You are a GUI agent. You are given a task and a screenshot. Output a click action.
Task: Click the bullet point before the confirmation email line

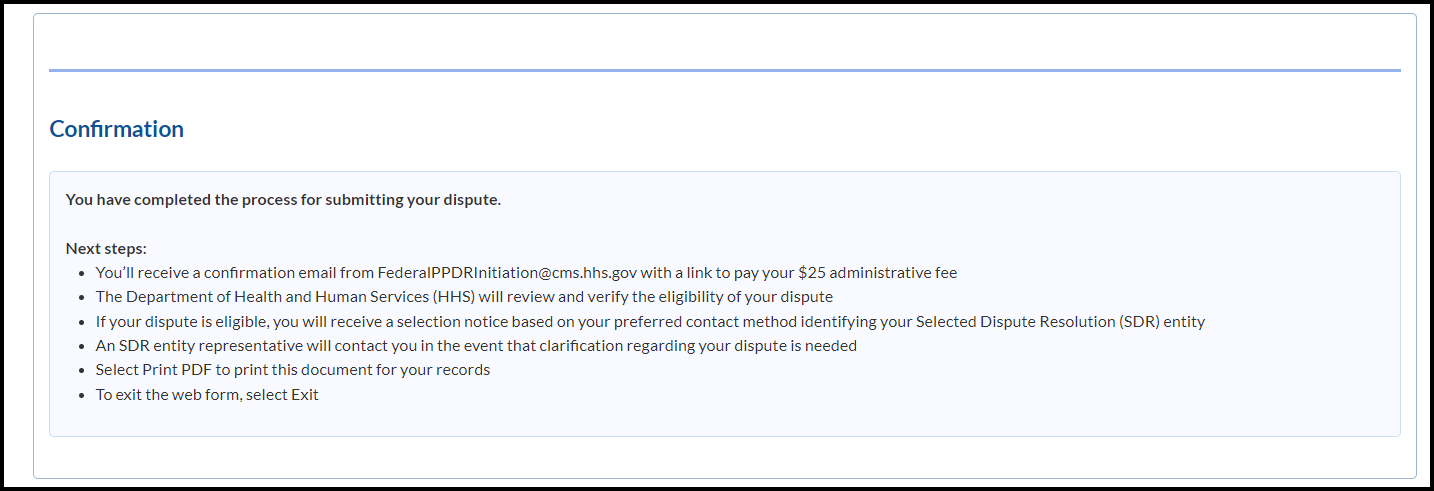click(x=81, y=273)
